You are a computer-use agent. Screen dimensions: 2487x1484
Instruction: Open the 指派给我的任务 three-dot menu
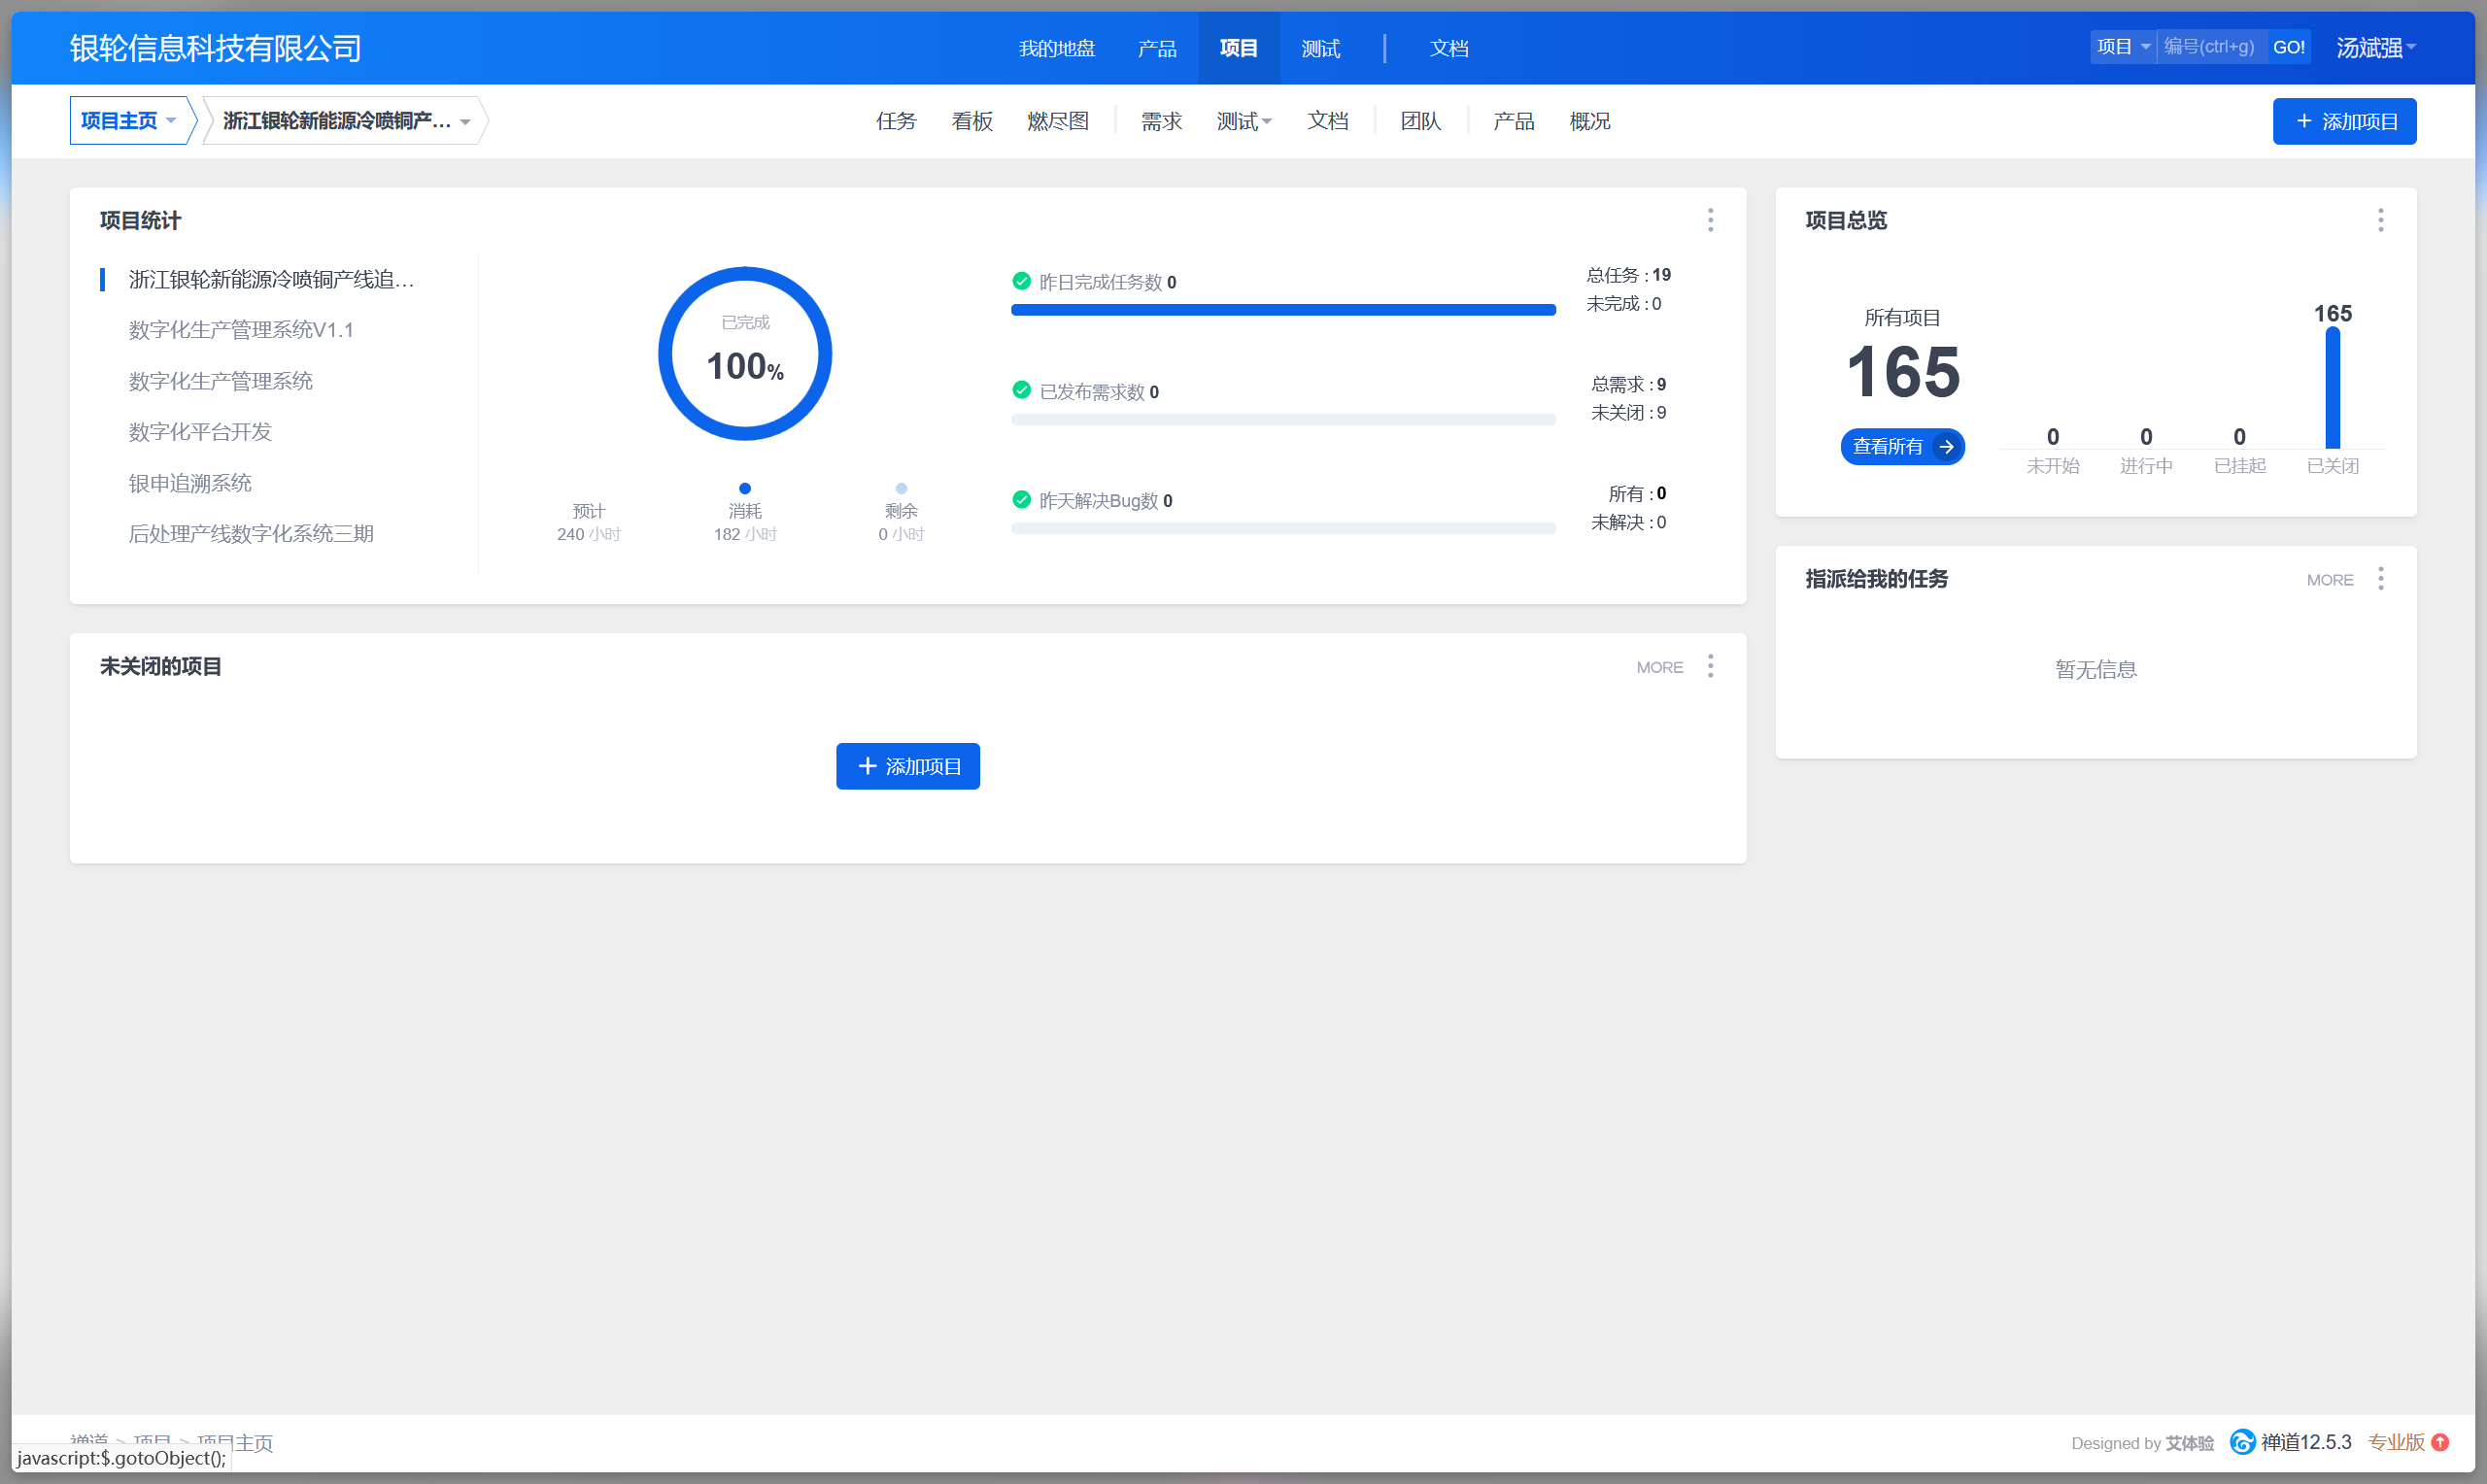pyautogui.click(x=2380, y=579)
